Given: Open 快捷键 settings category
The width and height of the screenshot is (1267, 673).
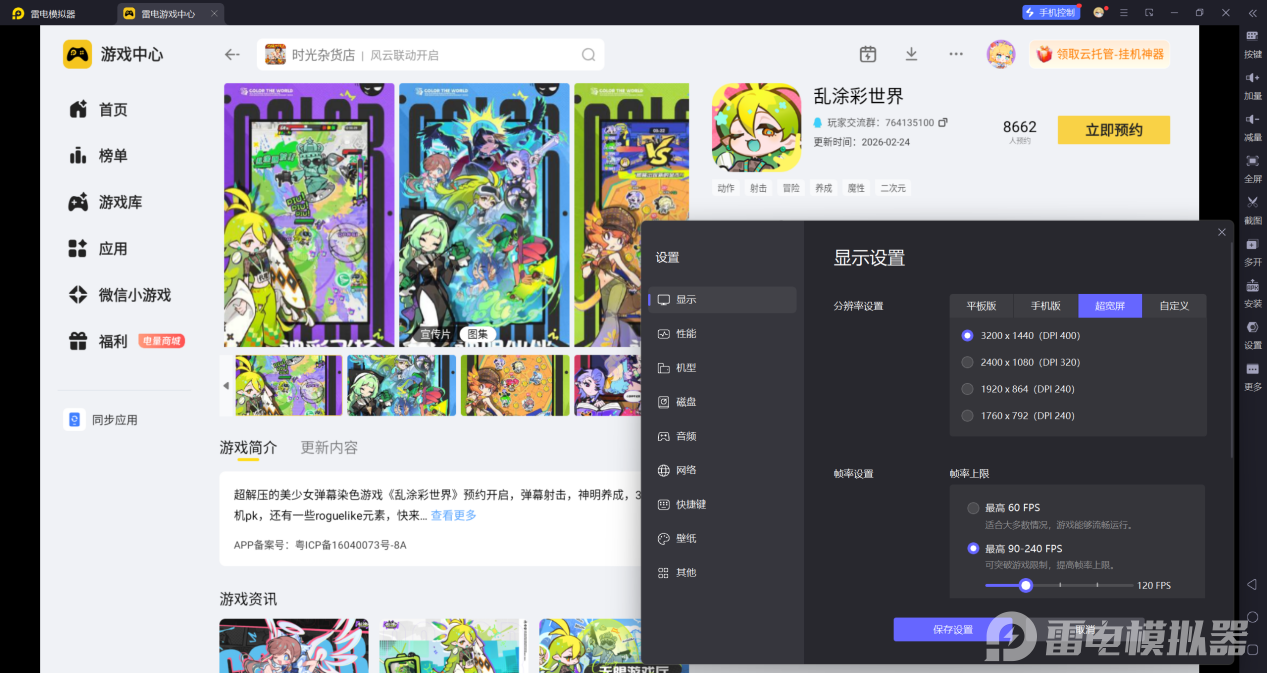Looking at the screenshot, I should click(722, 504).
